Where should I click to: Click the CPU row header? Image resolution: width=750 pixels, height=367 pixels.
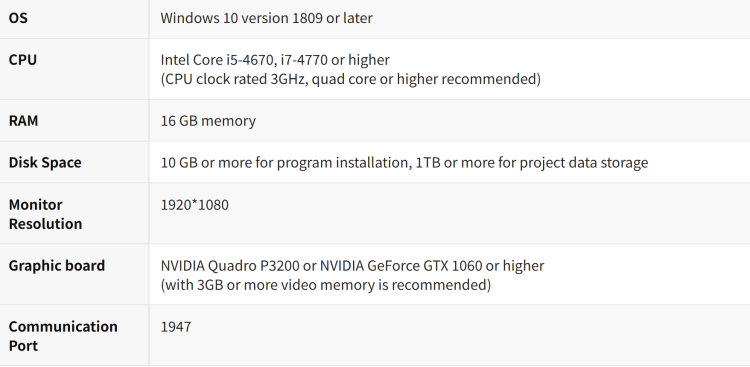coord(22,60)
